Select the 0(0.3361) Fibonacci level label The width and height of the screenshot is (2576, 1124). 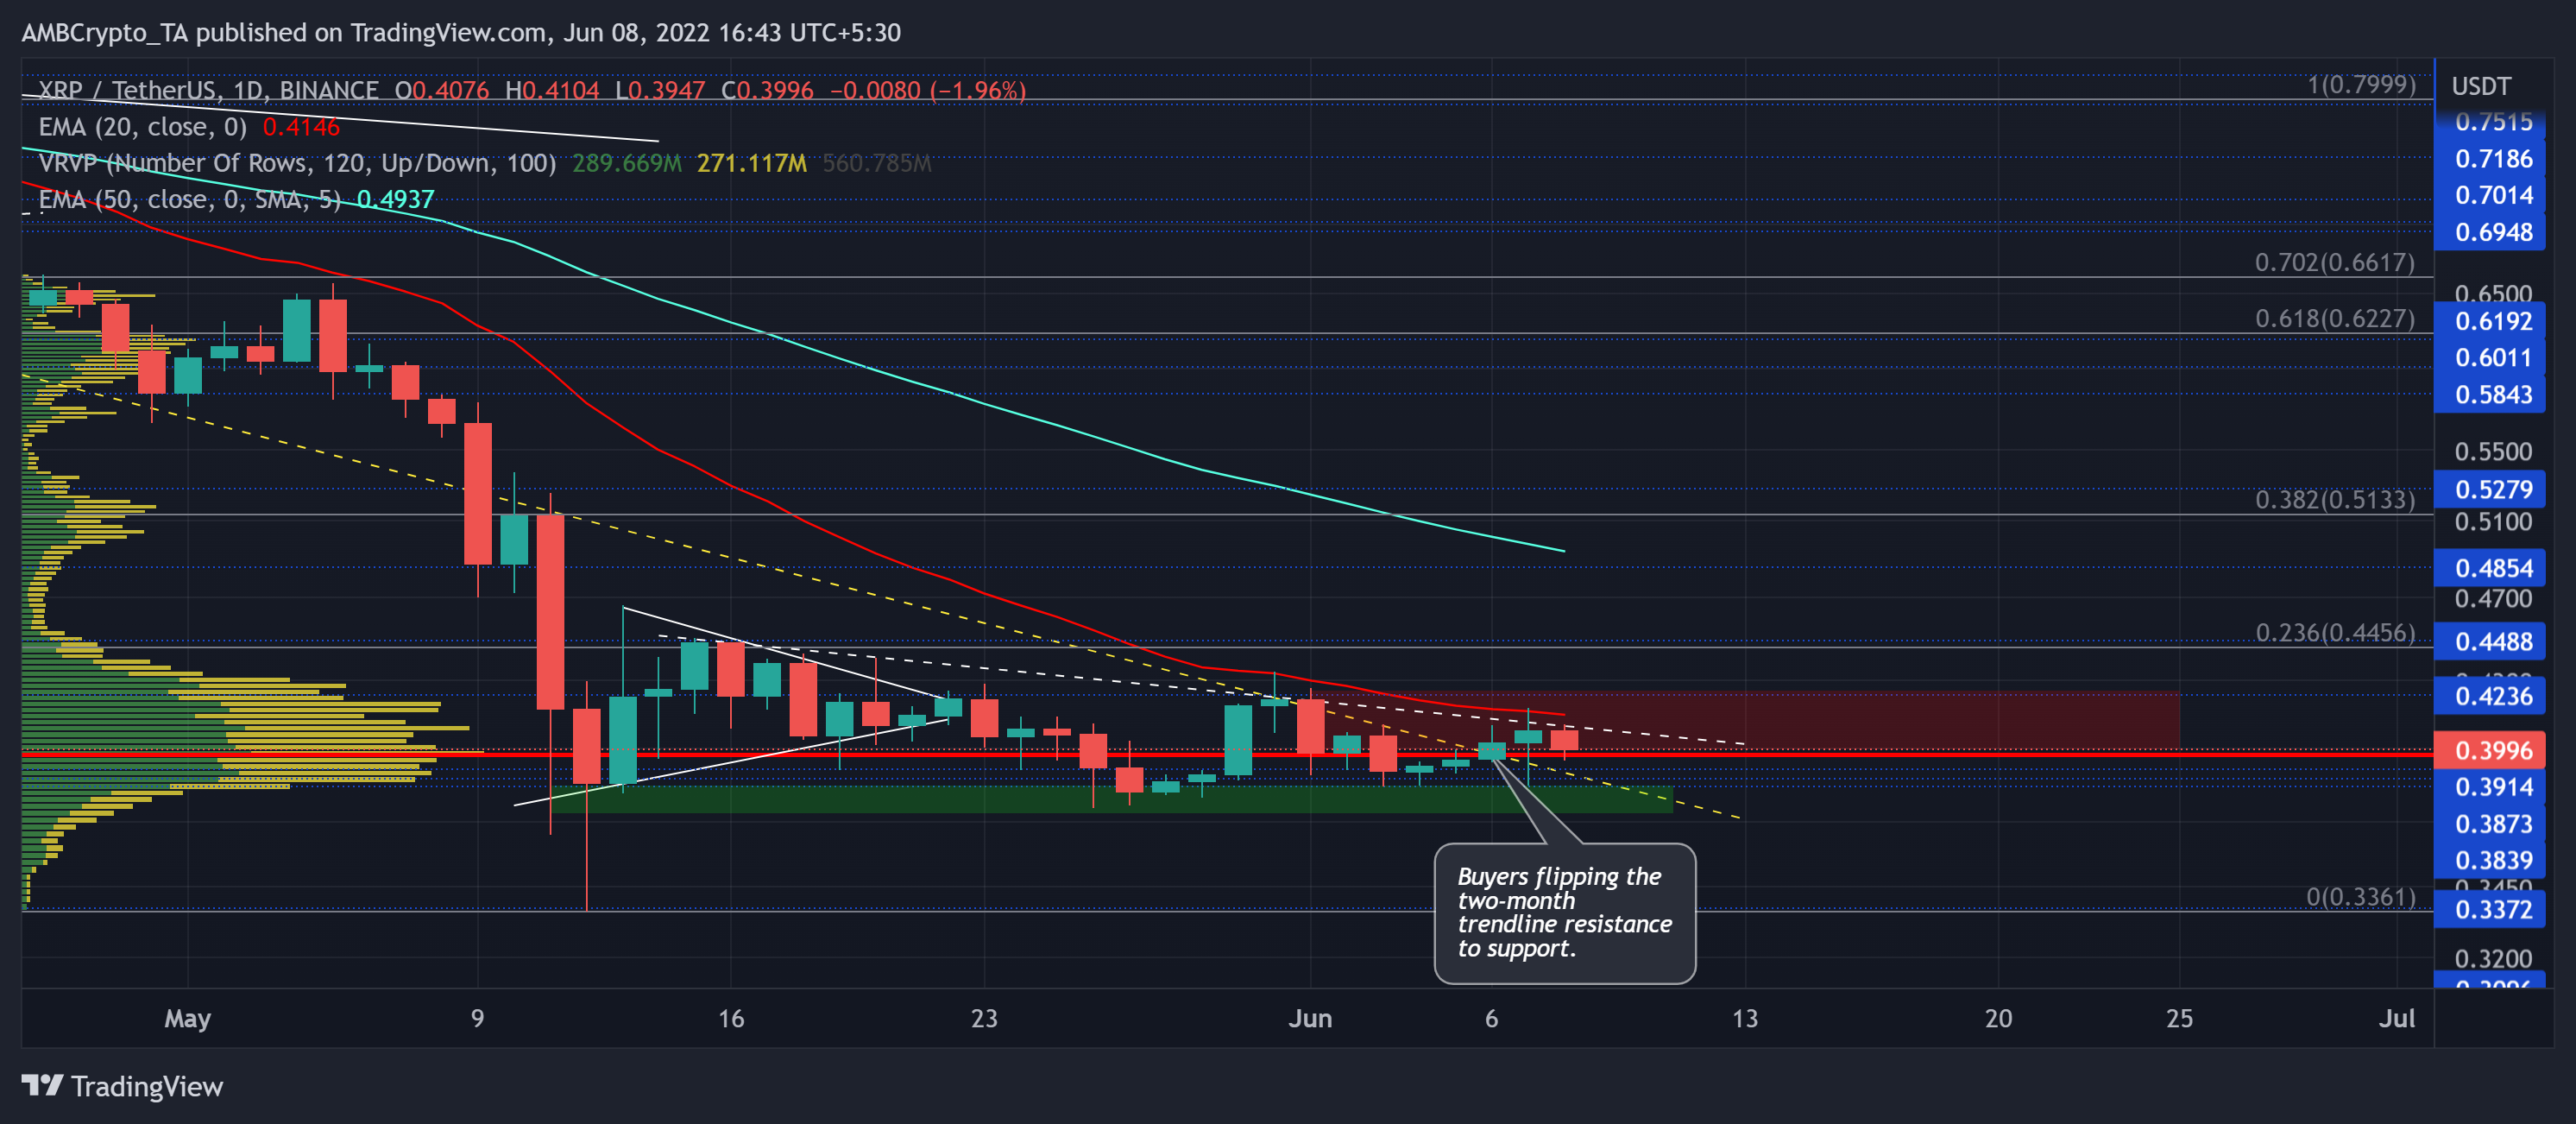pos(2361,897)
